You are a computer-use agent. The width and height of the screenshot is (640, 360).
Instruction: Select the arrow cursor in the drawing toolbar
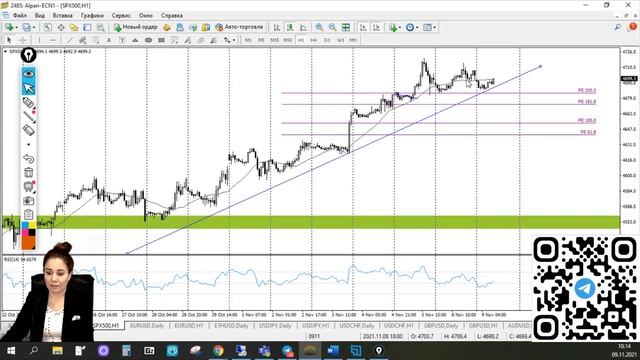pyautogui.click(x=9, y=40)
